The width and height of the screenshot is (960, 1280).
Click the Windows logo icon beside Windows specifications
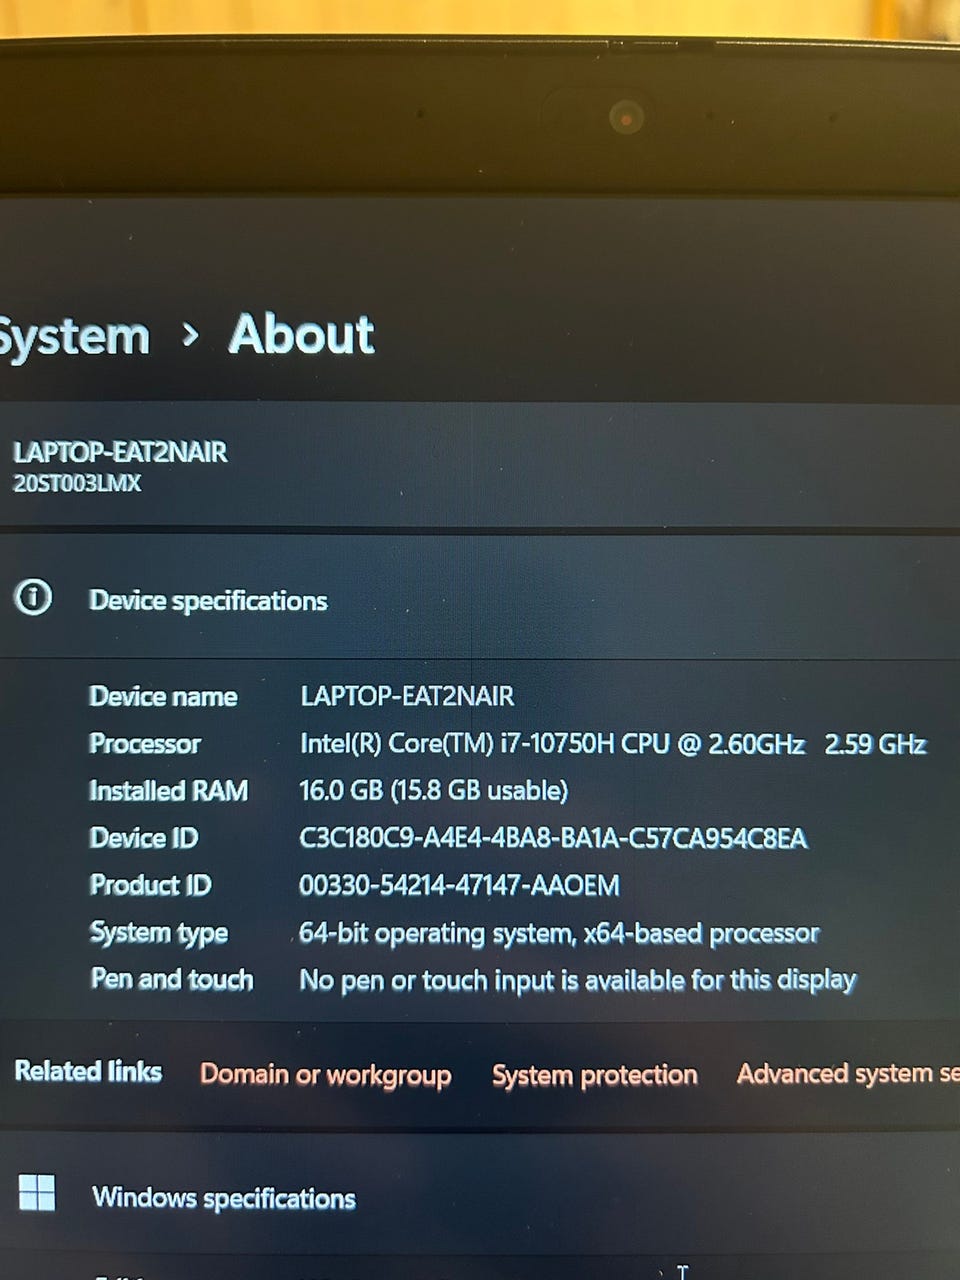37,1193
